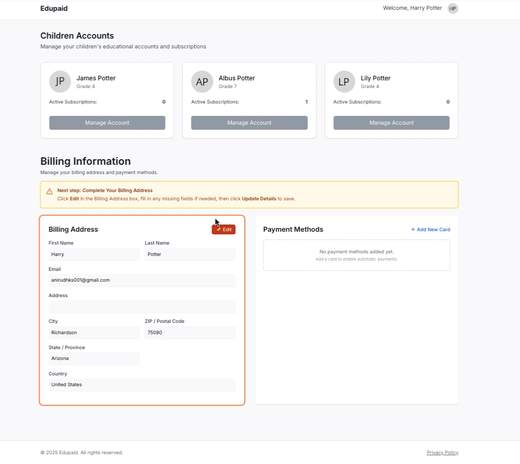Click the warning triangle icon in billing notice
The width and height of the screenshot is (520, 464).
[x=49, y=191]
